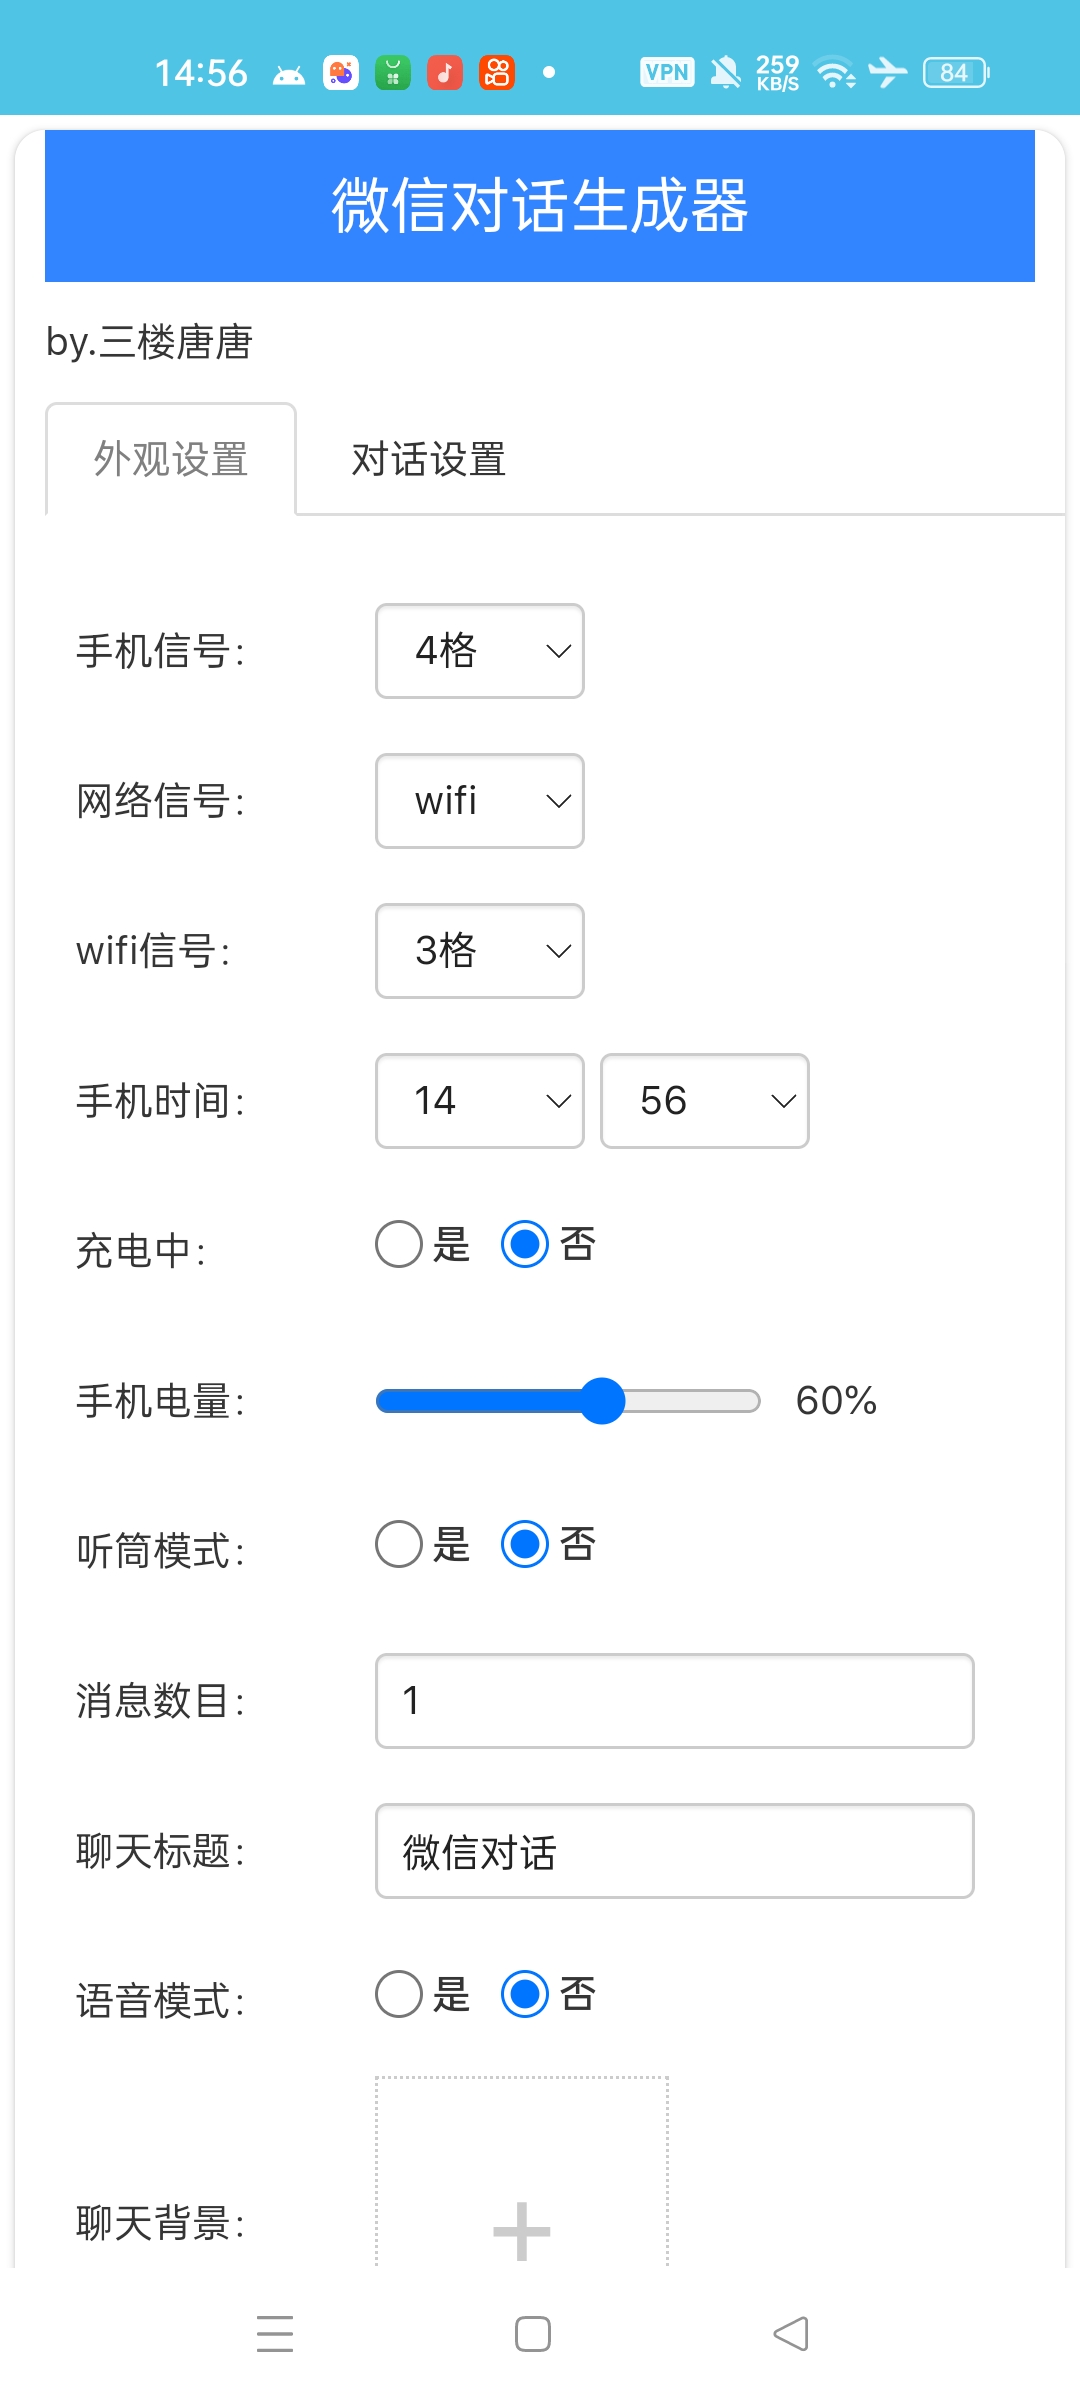Focus the 聊天标题 text input field

pos(674,1851)
